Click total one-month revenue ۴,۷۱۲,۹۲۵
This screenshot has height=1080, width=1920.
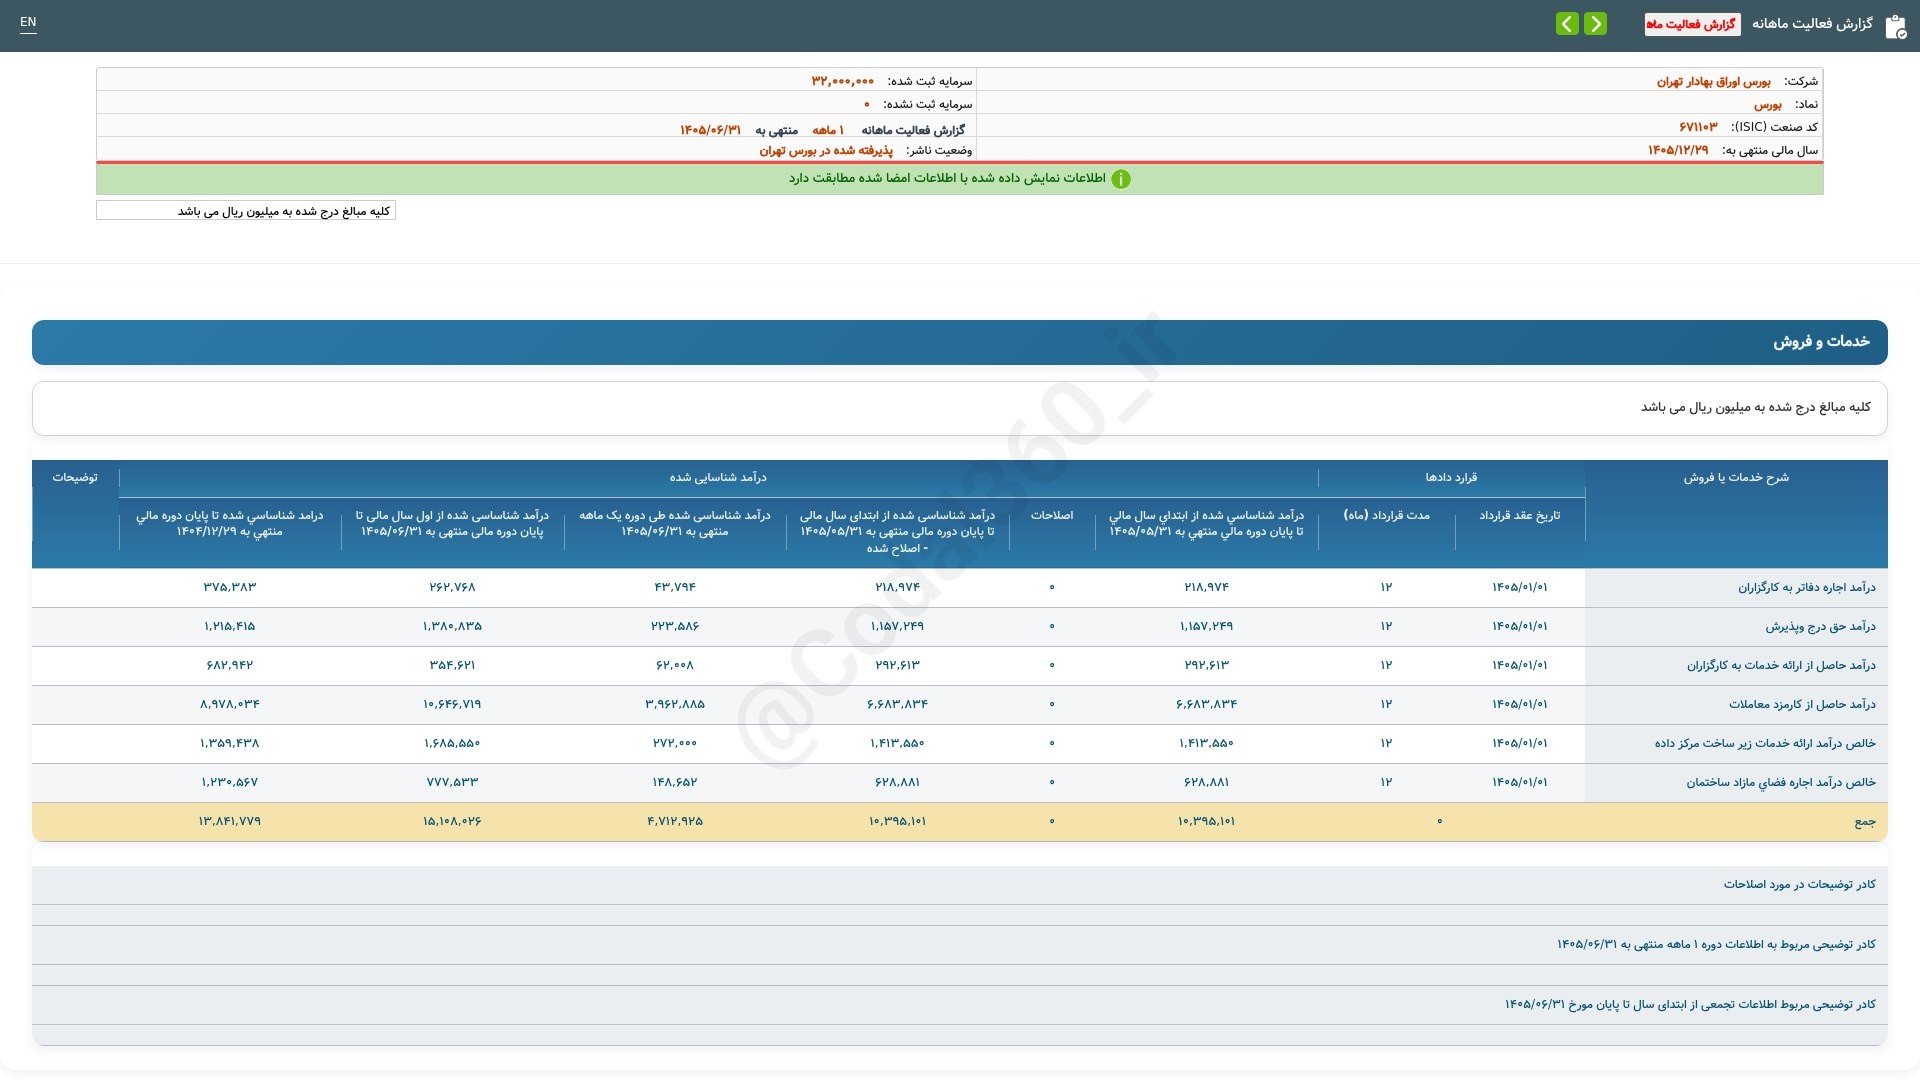675,821
